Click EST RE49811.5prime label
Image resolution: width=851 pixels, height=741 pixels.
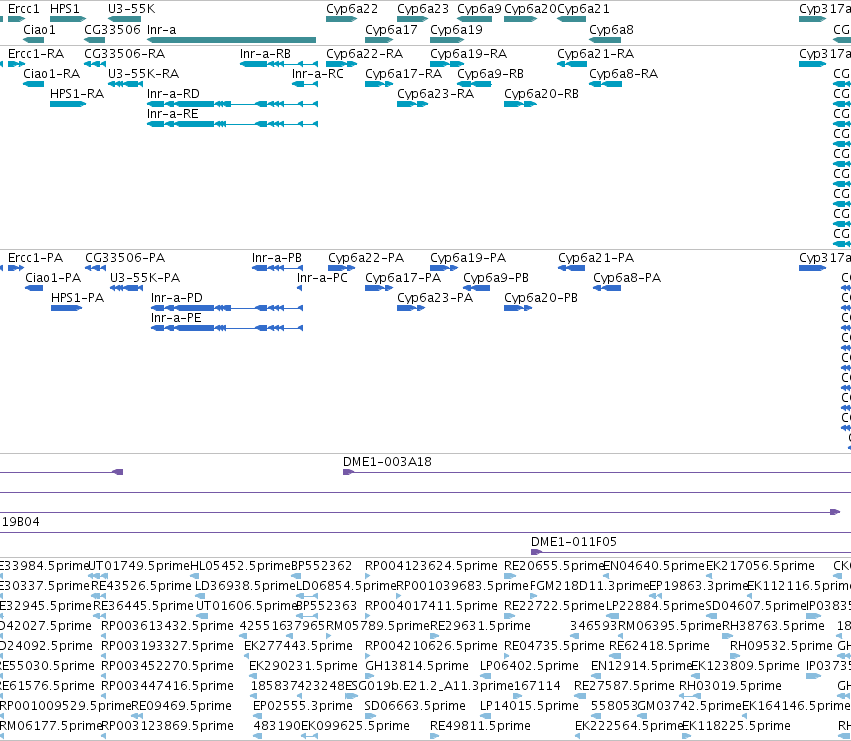pyautogui.click(x=480, y=726)
